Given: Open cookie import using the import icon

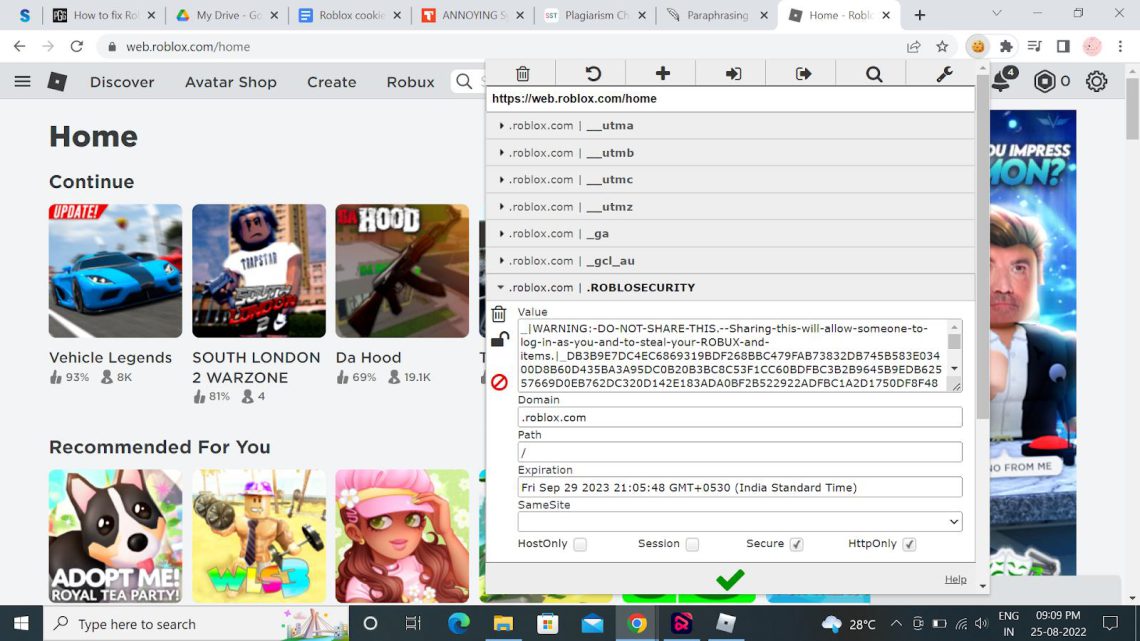Looking at the screenshot, I should click(x=731, y=73).
